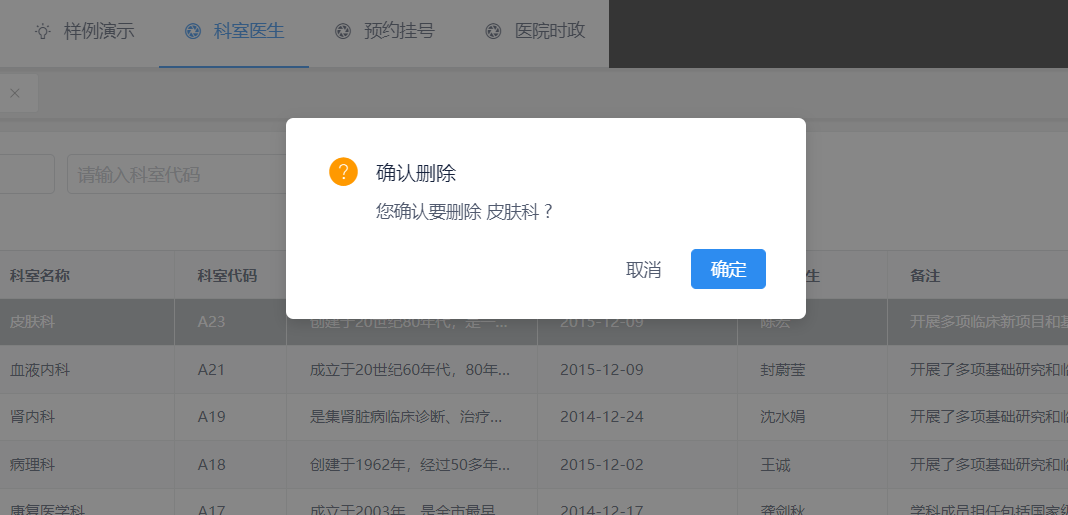Image resolution: width=1068 pixels, height=515 pixels.
Task: Click the 取消 cancel button
Action: click(644, 269)
